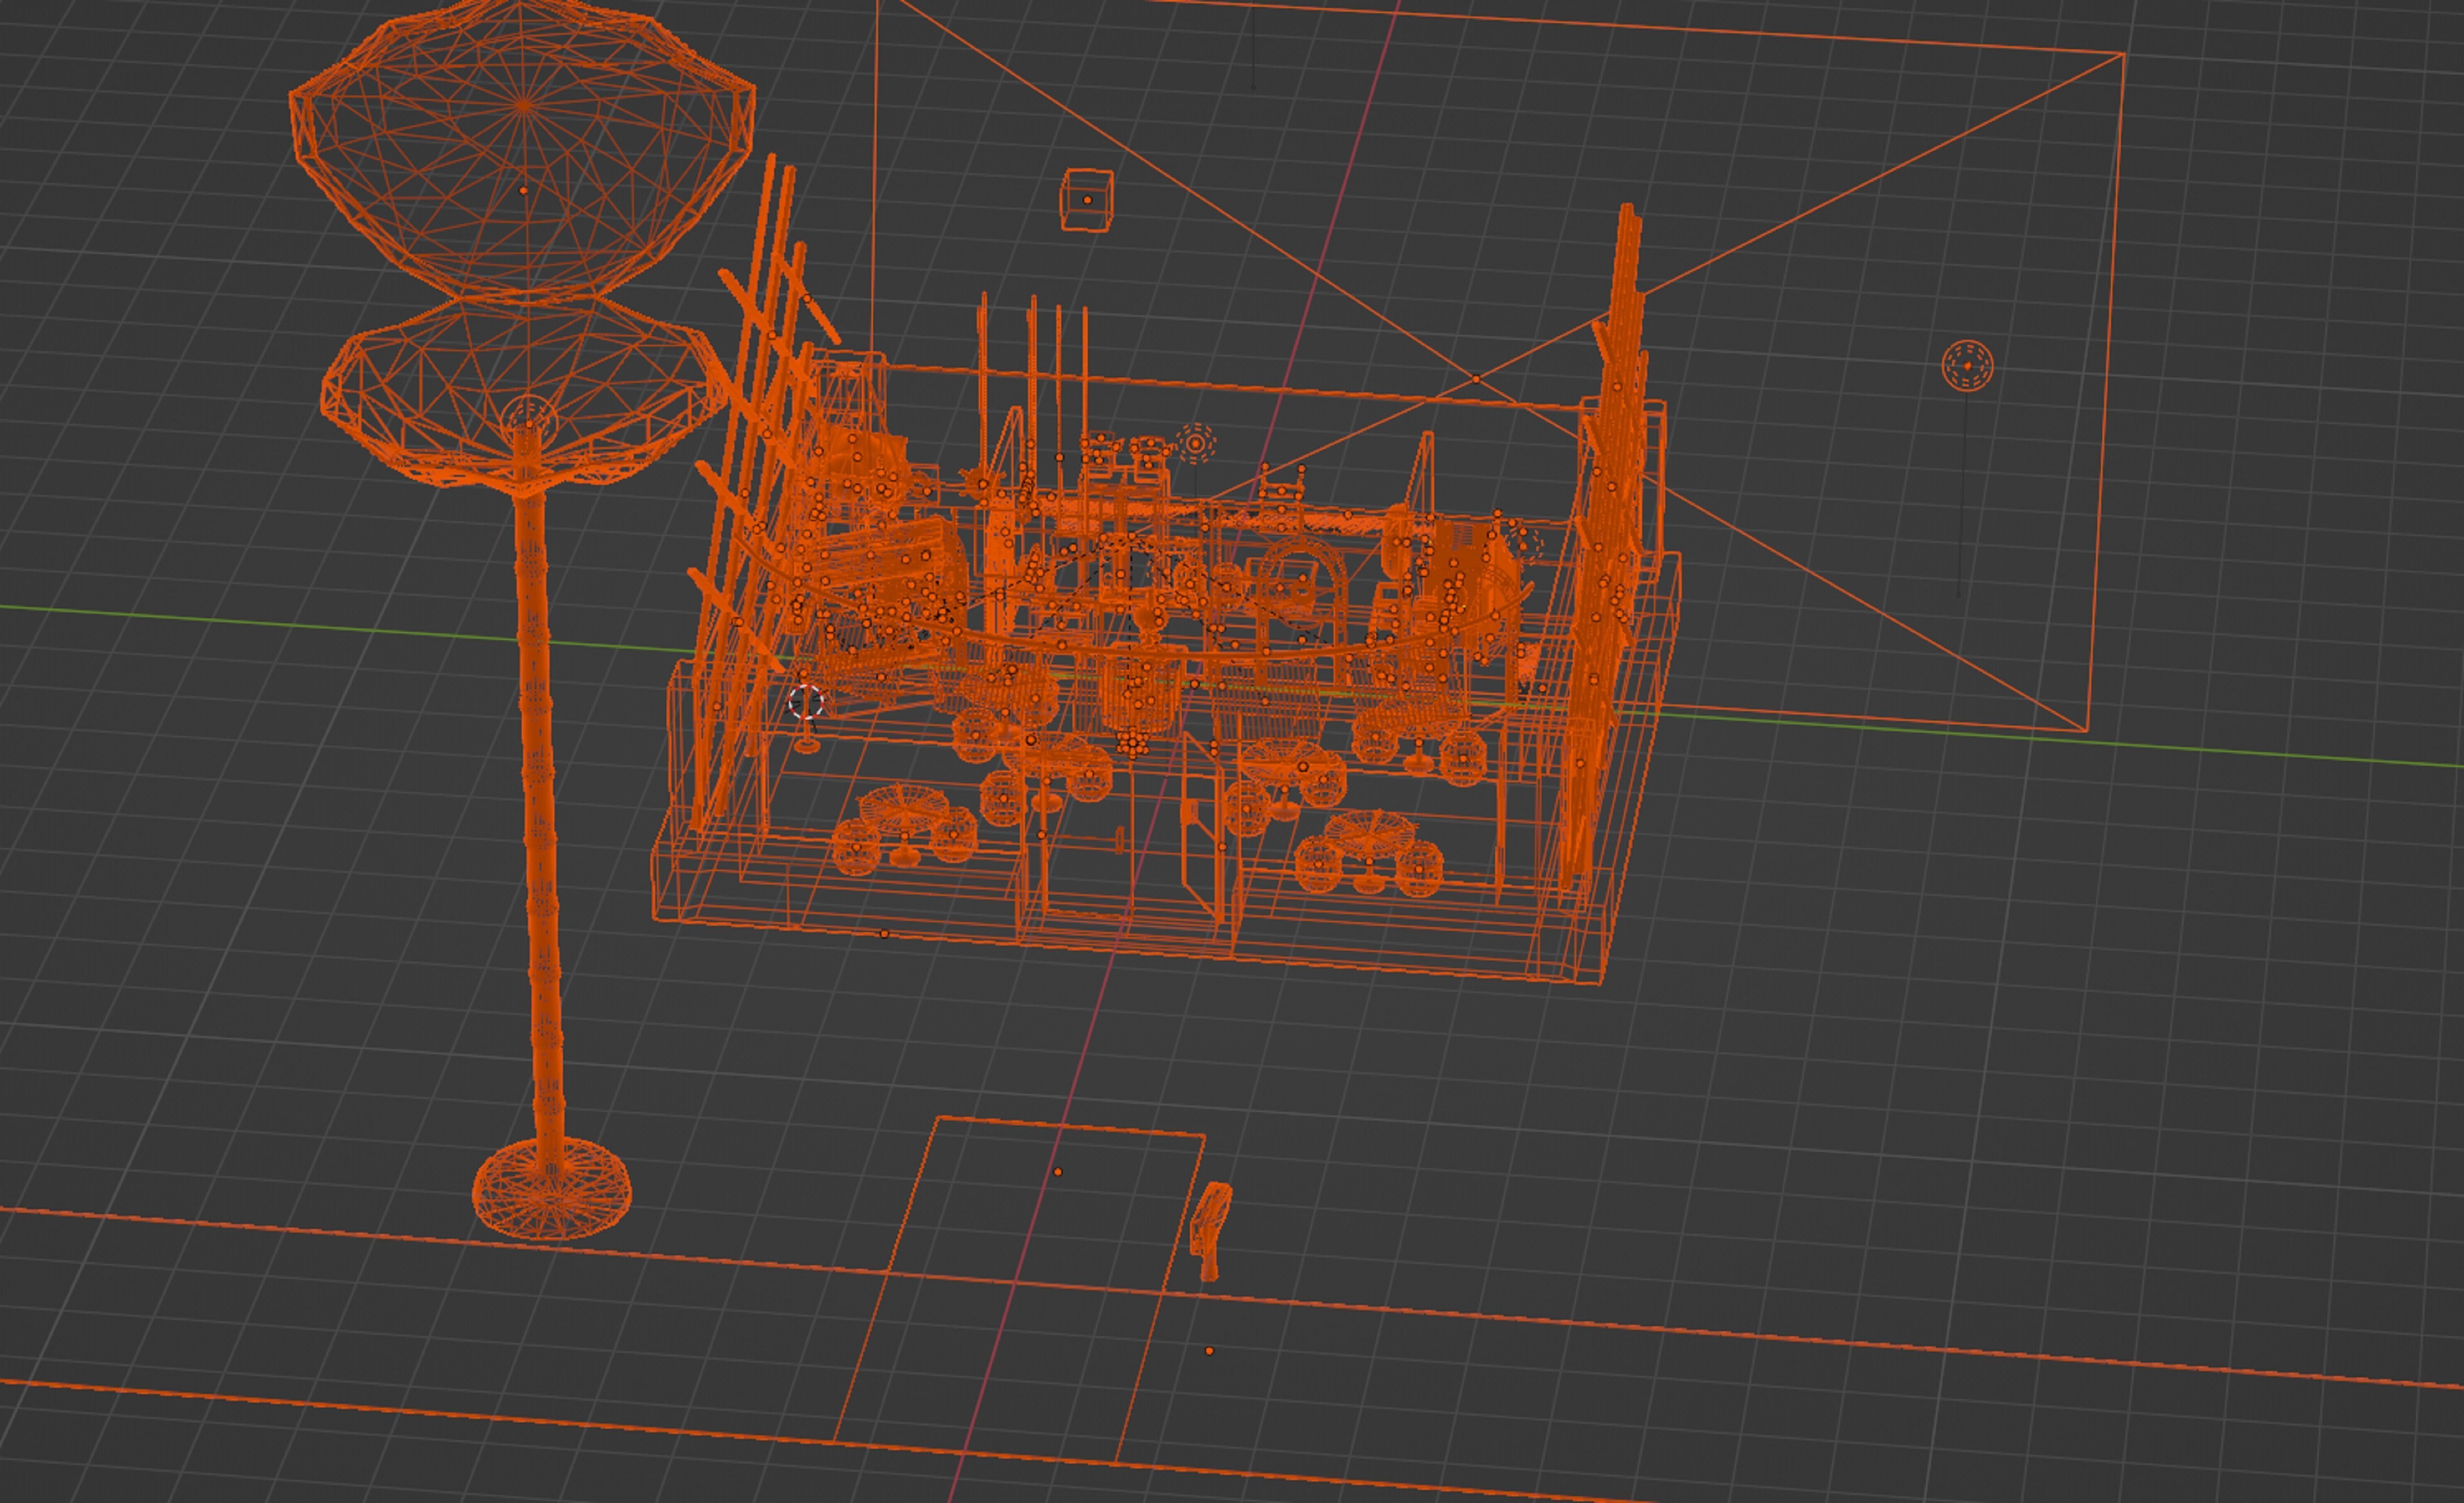Image resolution: width=2464 pixels, height=1503 pixels.
Task: Click the origin dot inside the floor plane
Action: [1058, 1172]
